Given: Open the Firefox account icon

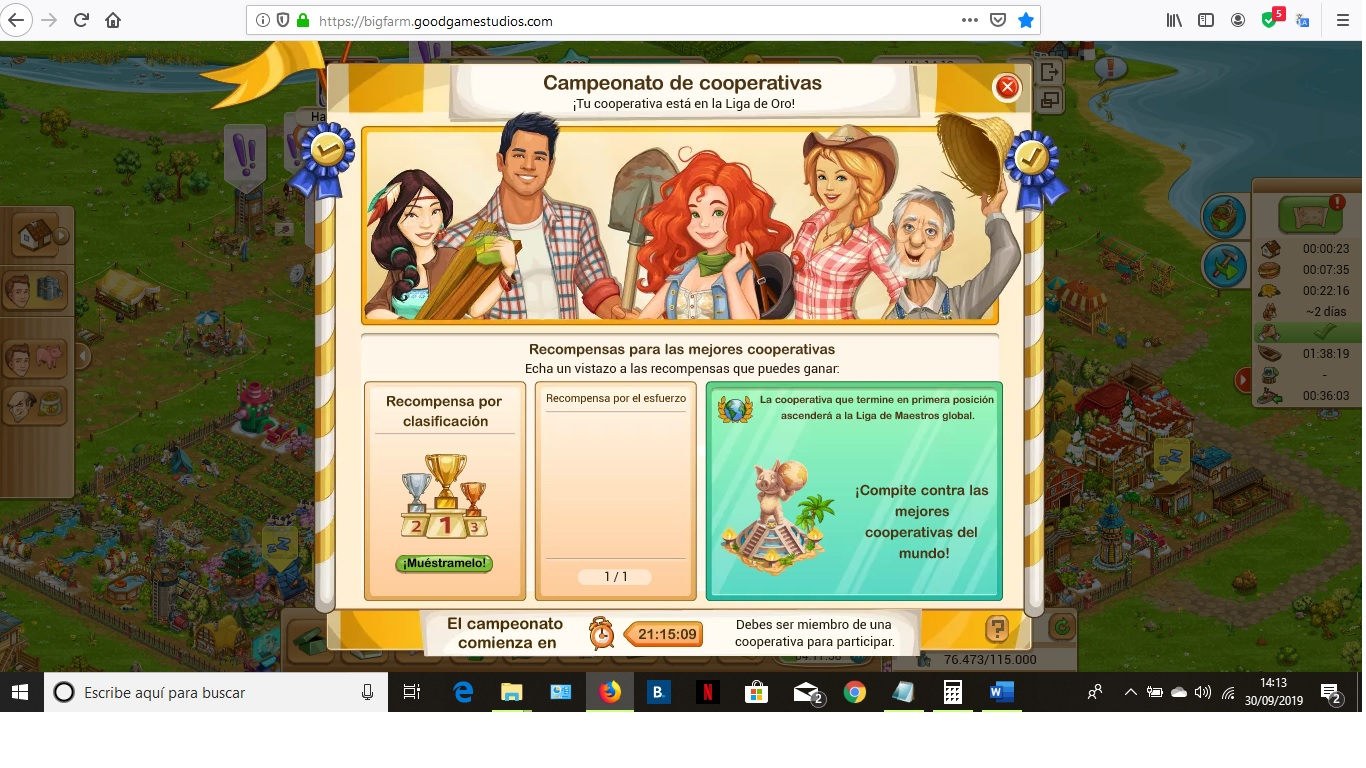Looking at the screenshot, I should [x=1238, y=20].
